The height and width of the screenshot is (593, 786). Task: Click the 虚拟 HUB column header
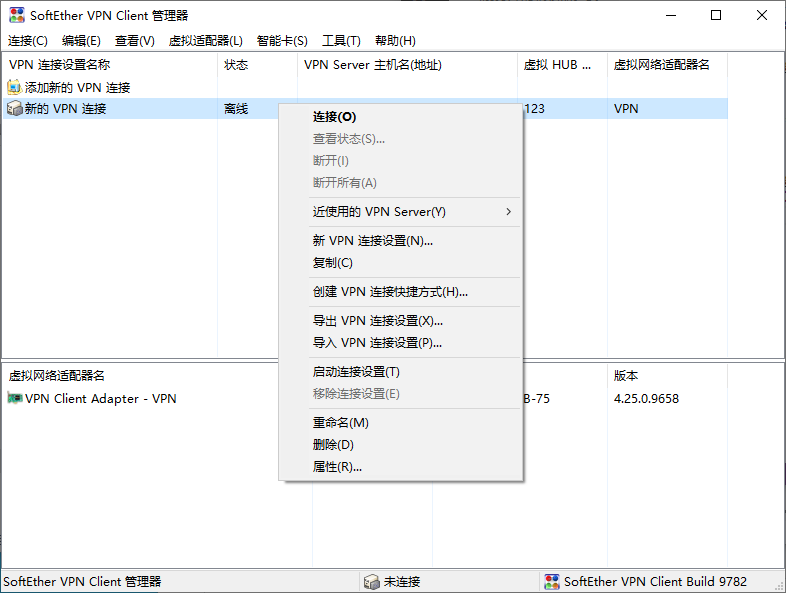(562, 65)
